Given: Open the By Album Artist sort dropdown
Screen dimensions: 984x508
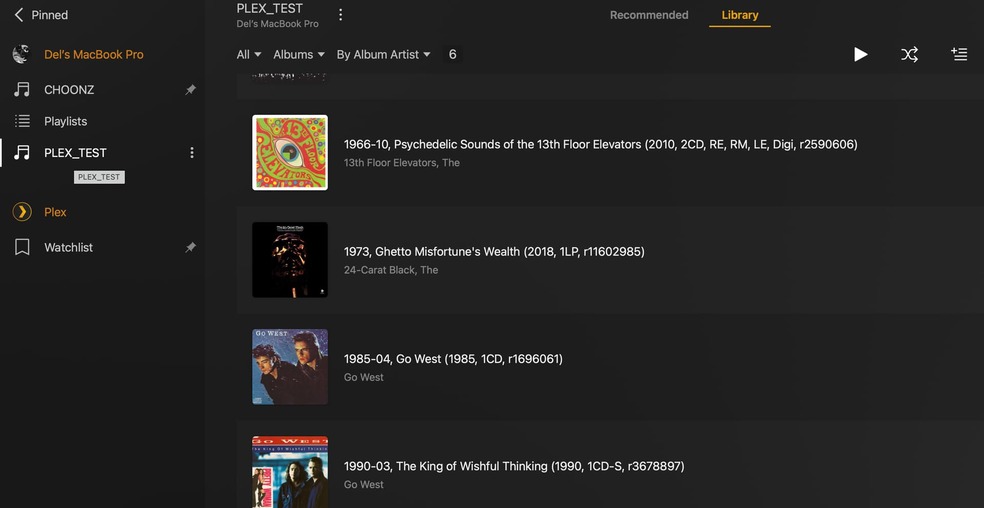Looking at the screenshot, I should coord(383,55).
